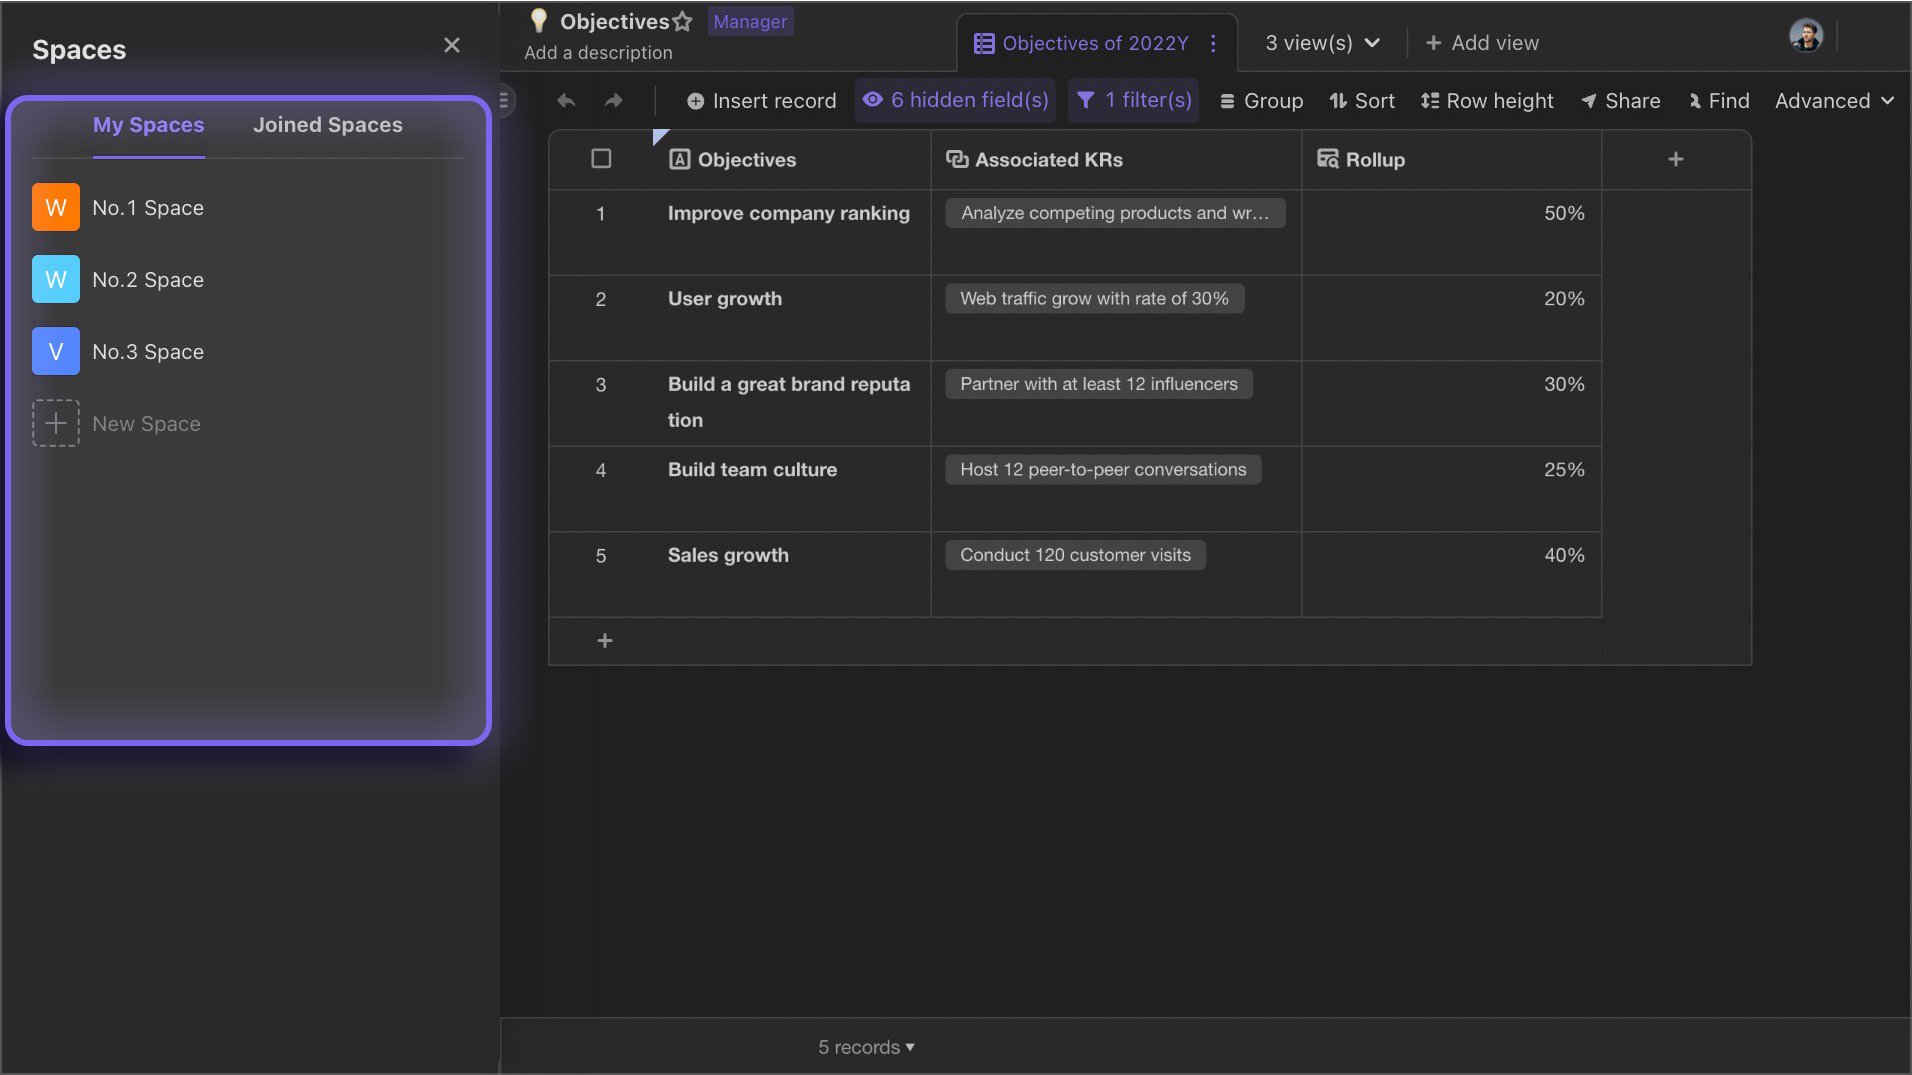This screenshot has height=1075, width=1912.
Task: Open the user avatar profile
Action: 1806,36
